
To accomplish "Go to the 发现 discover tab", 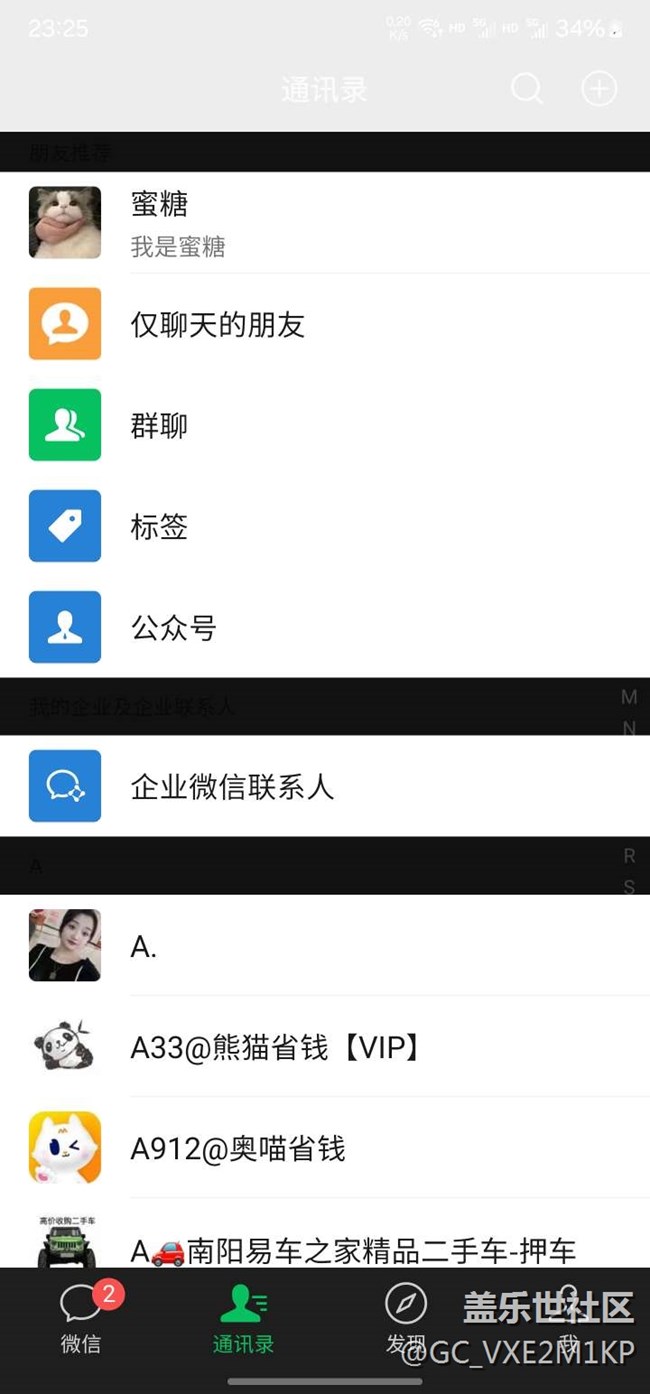I will [406, 1319].
